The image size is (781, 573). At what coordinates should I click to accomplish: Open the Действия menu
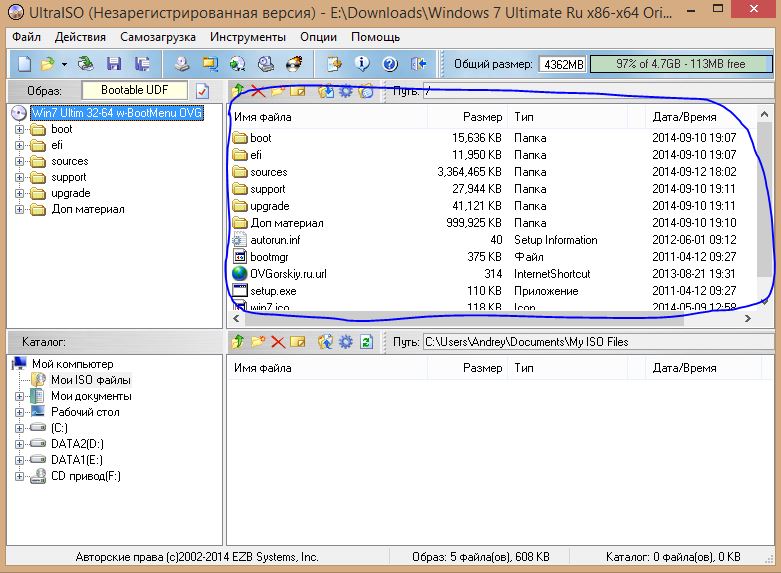(x=80, y=37)
